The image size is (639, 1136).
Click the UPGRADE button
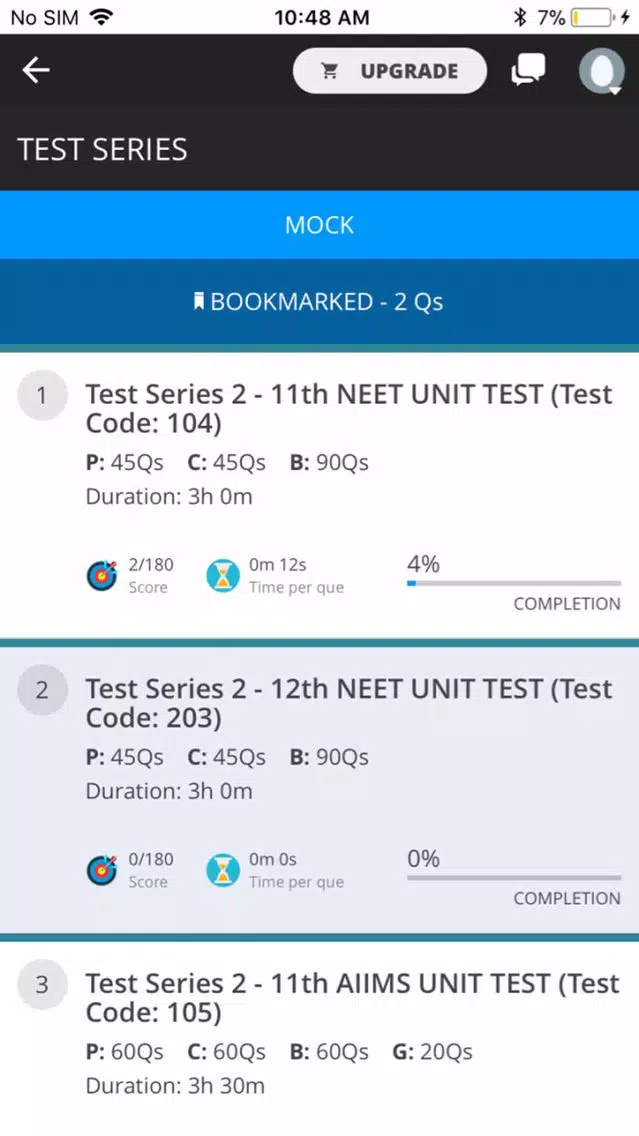pyautogui.click(x=390, y=71)
